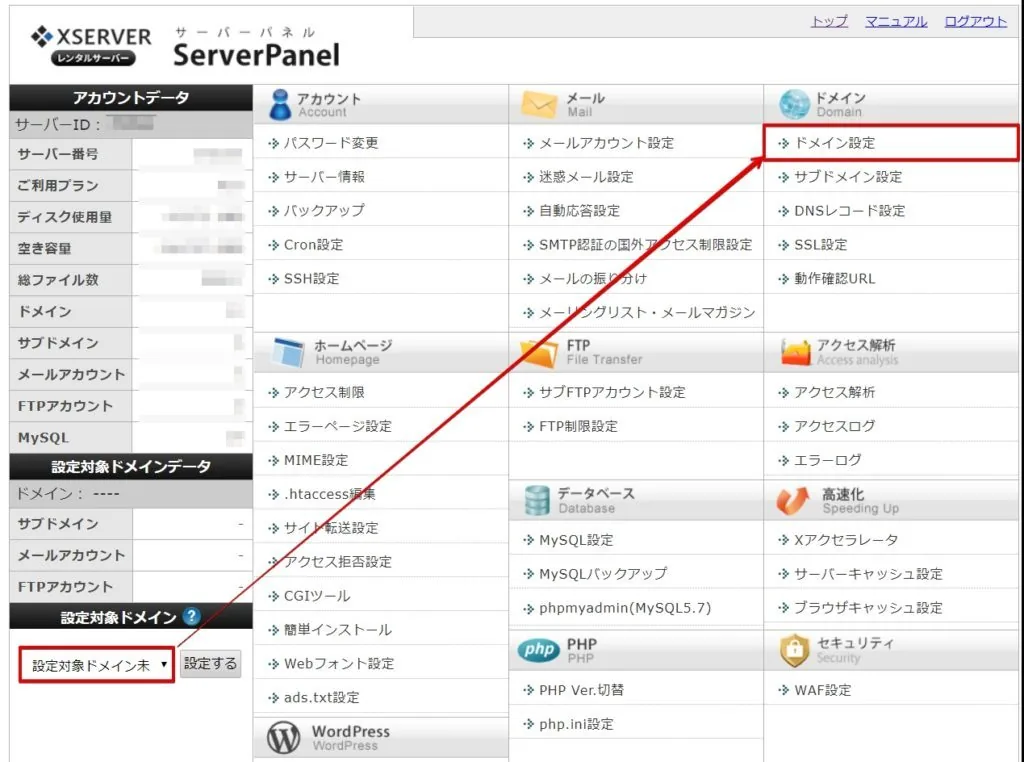The height and width of the screenshot is (762, 1024).
Task: Open サブドメイン設定
Action: tap(848, 177)
